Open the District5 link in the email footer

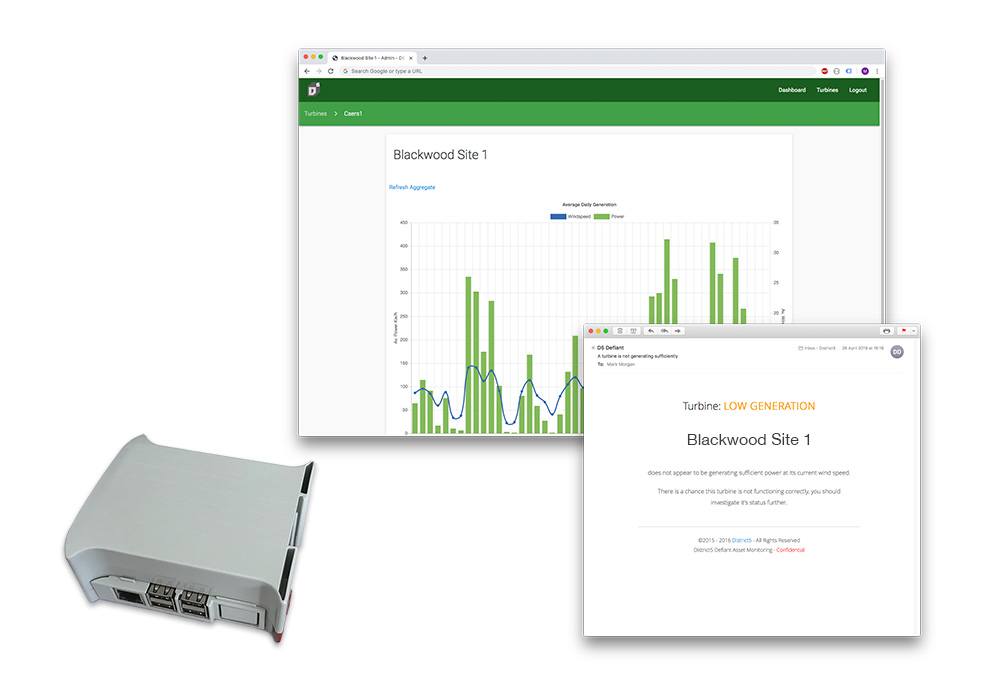point(742,540)
